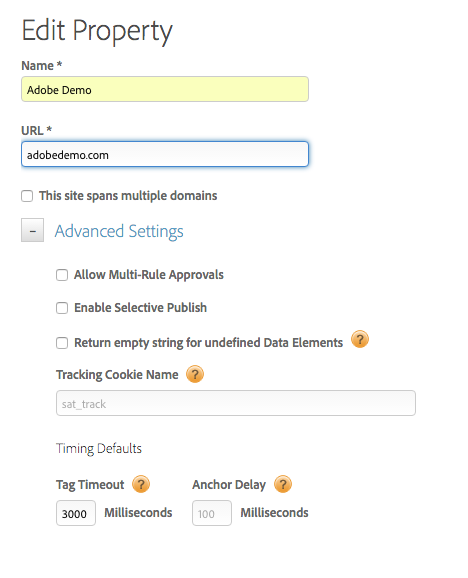Click the Edit Property page title
Screen dimensions: 468x578
click(x=97, y=31)
